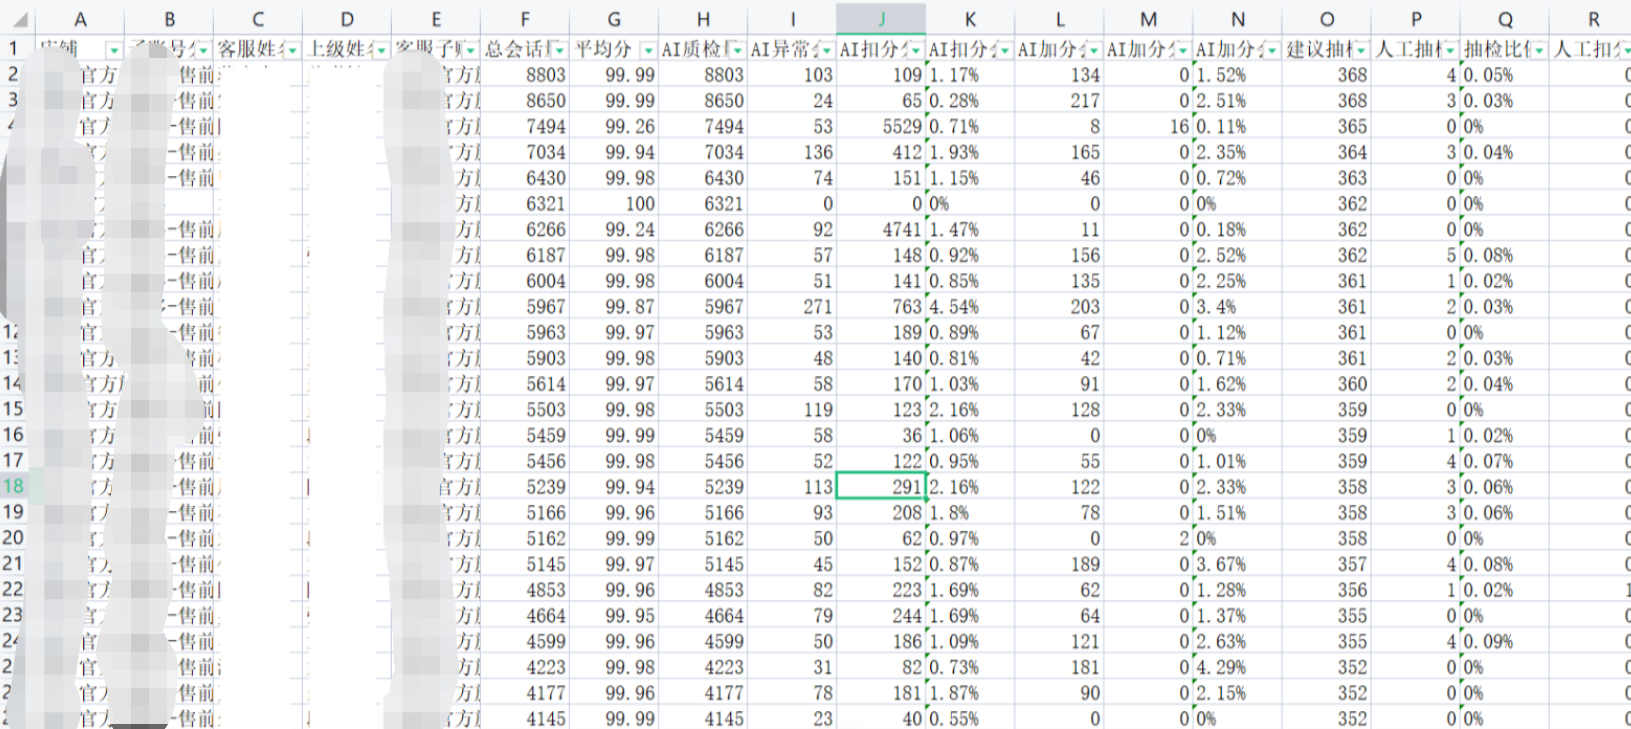Select entire column K by its header
Viewport: 1631px width, 729px height.
point(970,19)
